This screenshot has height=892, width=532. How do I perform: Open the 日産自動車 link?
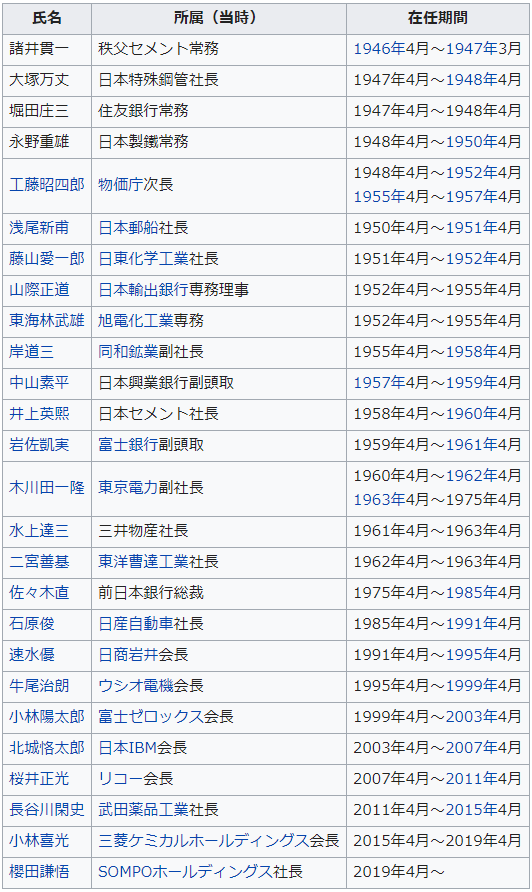pos(135,624)
